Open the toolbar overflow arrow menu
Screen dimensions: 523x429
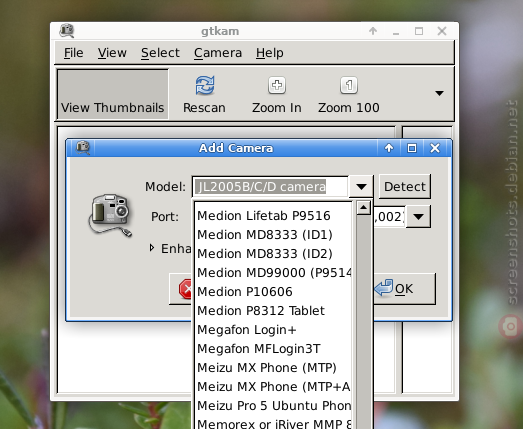point(439,93)
